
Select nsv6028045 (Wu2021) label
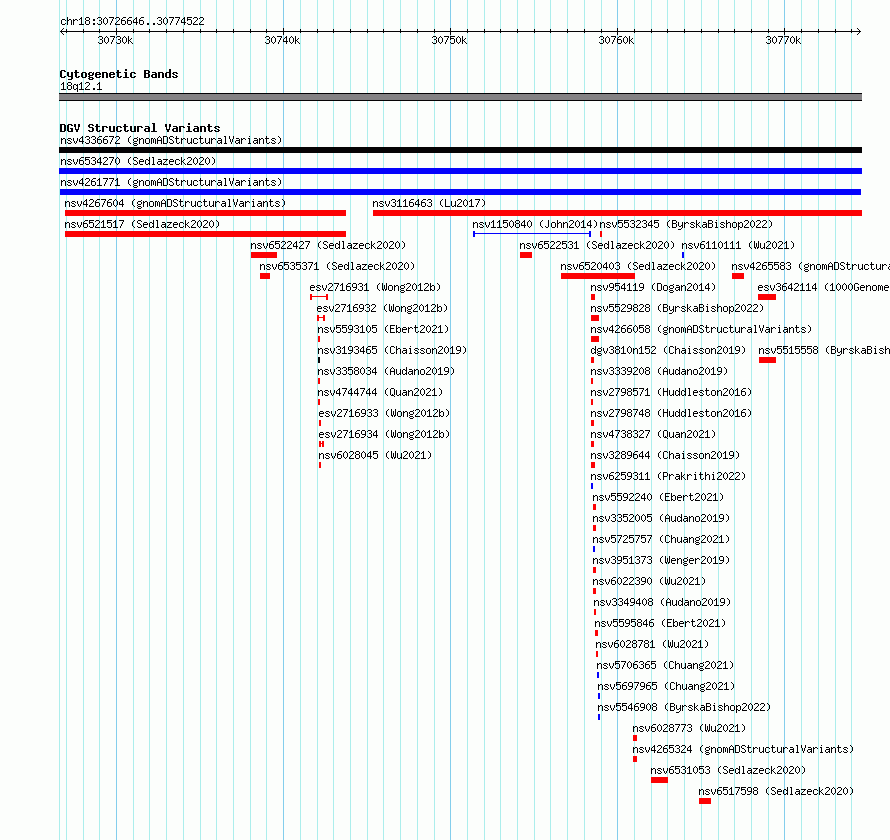pyautogui.click(x=375, y=455)
